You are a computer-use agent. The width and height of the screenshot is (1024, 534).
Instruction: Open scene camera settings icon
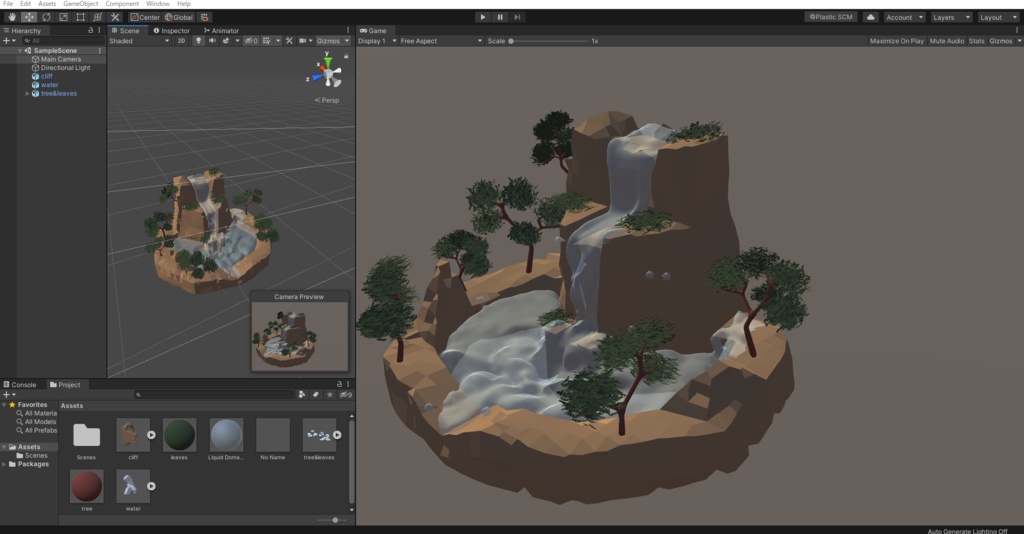(302, 40)
